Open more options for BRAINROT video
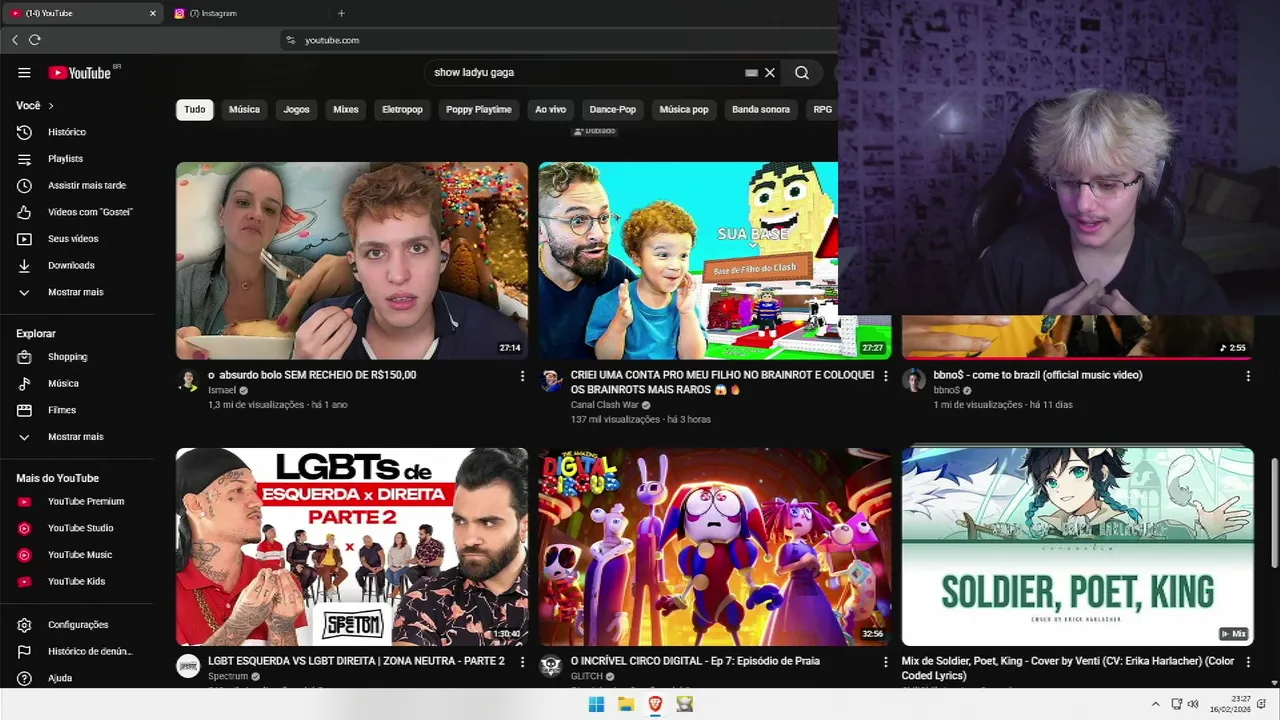This screenshot has width=1280, height=720. click(x=885, y=376)
